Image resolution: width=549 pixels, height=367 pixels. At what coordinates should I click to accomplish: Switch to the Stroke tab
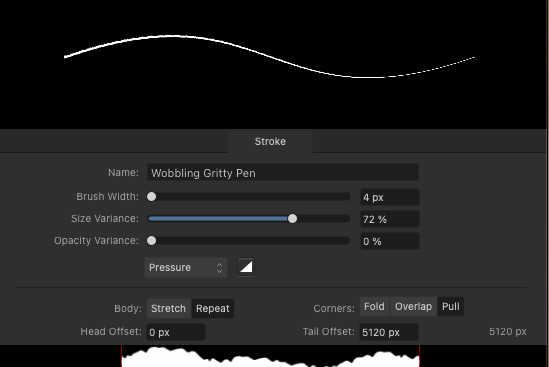pyautogui.click(x=270, y=141)
